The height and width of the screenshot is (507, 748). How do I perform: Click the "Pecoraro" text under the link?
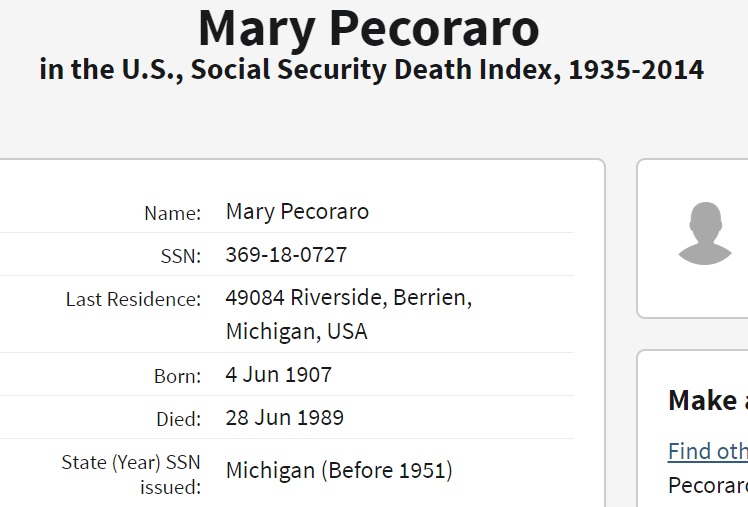click(707, 487)
